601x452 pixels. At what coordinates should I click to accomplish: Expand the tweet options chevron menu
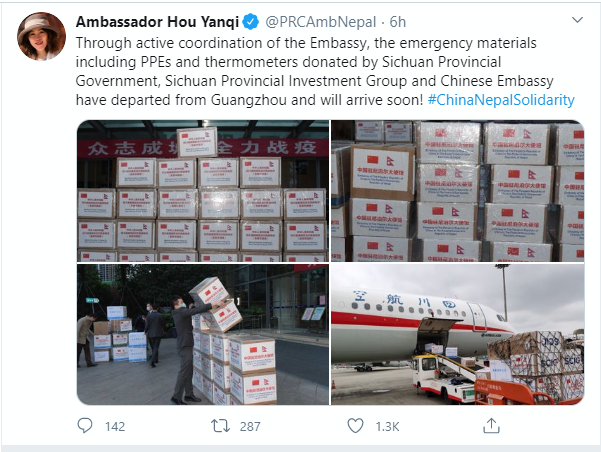click(577, 20)
